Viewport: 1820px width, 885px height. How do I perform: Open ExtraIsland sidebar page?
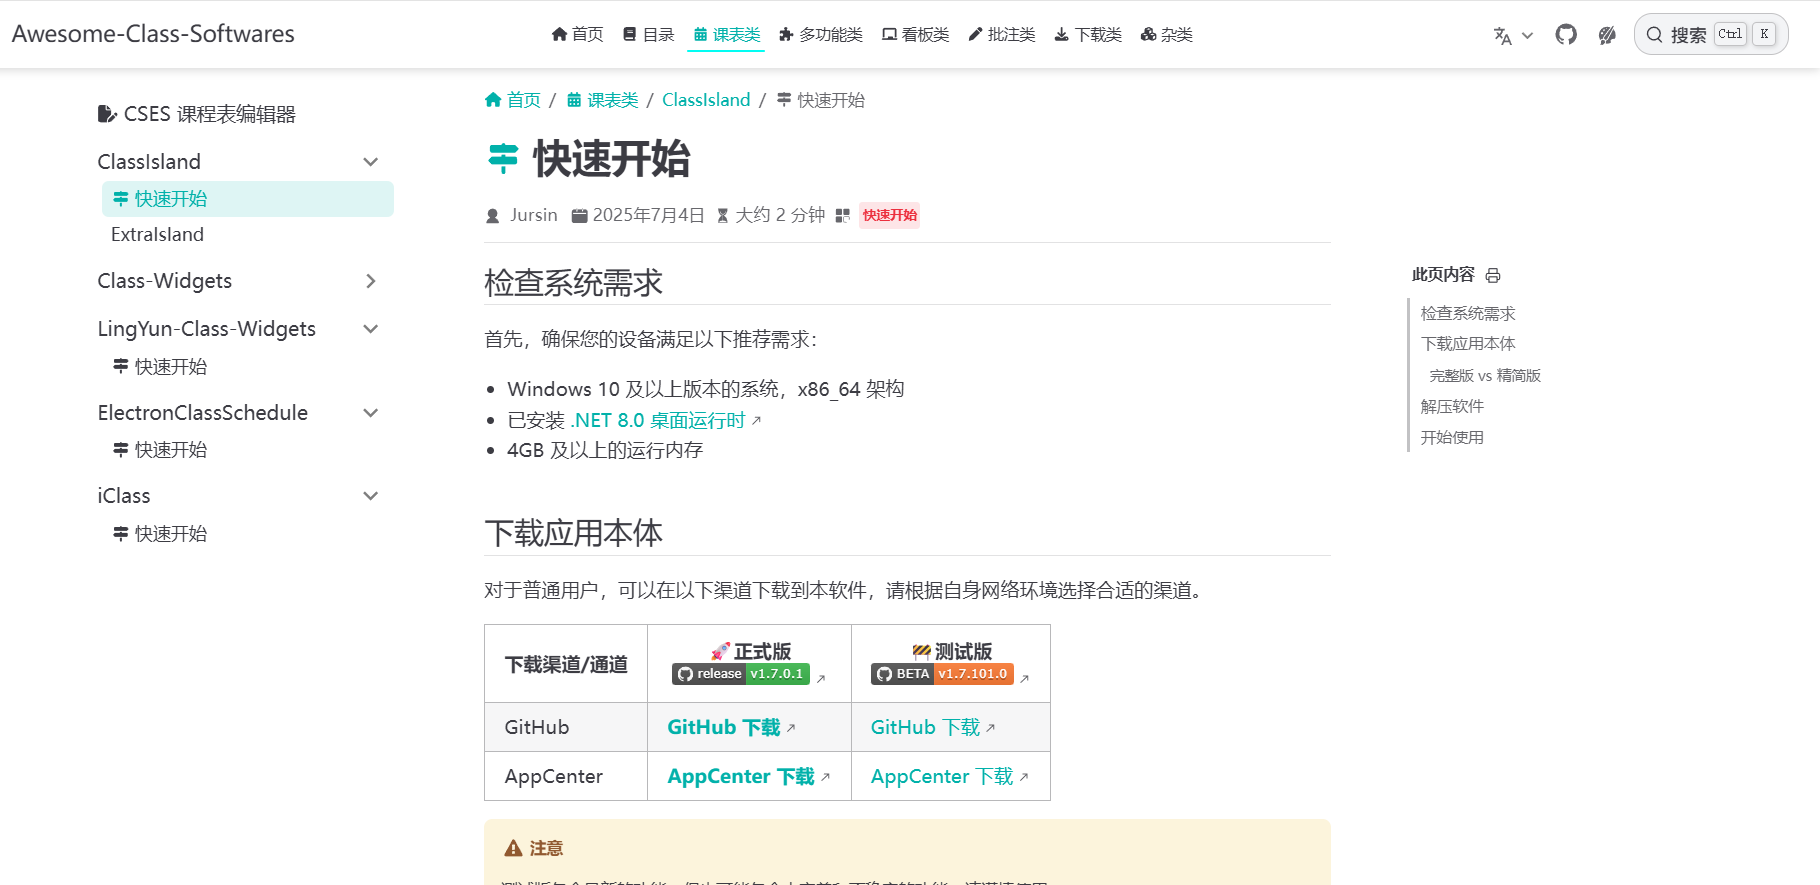pyautogui.click(x=157, y=234)
